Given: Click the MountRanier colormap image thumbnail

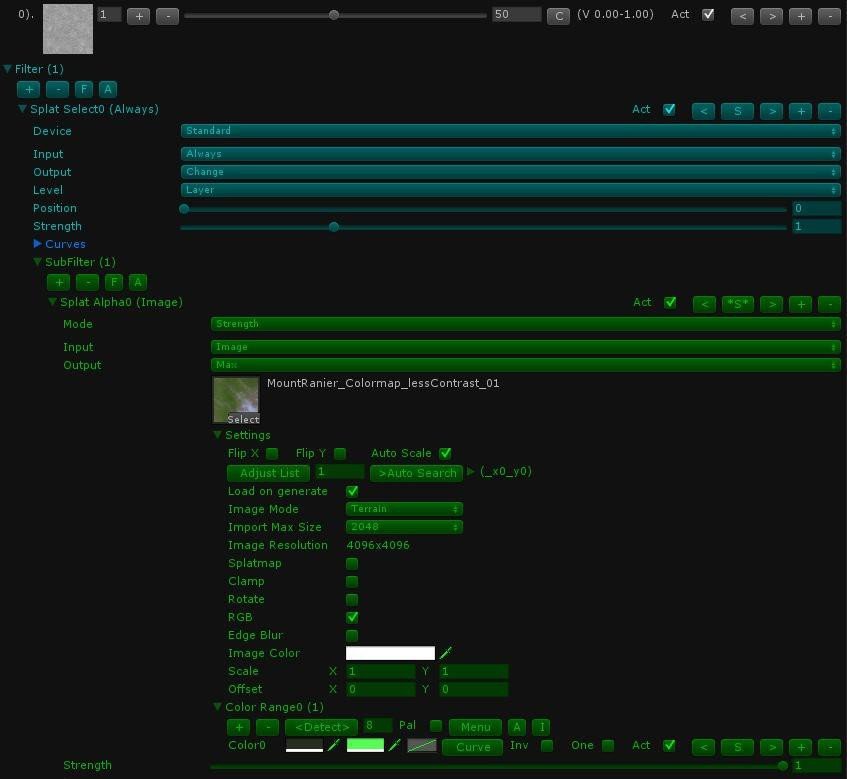Looking at the screenshot, I should click(236, 400).
